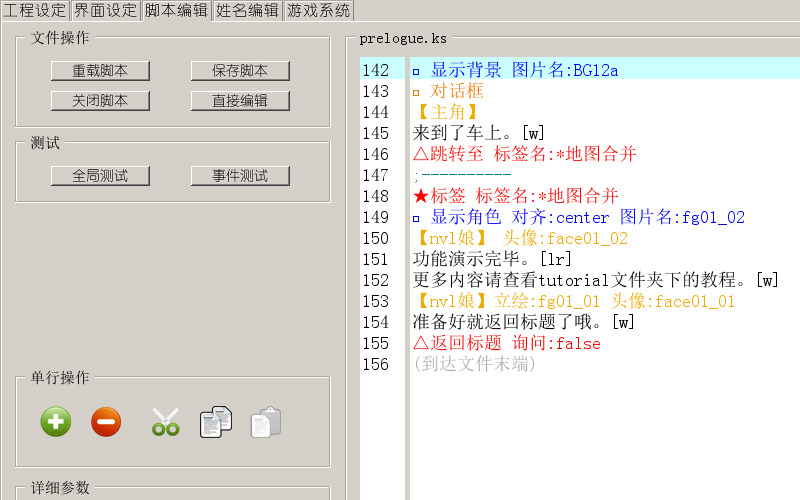
Task: Click line number 156 in the gutter
Action: [x=376, y=364]
